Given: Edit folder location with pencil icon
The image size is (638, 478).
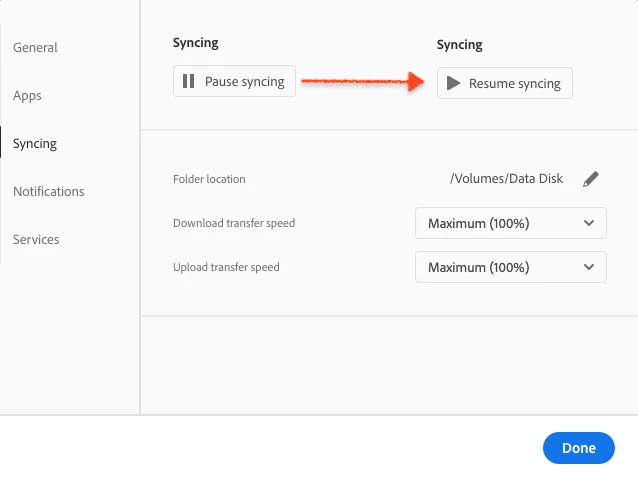Looking at the screenshot, I should pyautogui.click(x=591, y=179).
